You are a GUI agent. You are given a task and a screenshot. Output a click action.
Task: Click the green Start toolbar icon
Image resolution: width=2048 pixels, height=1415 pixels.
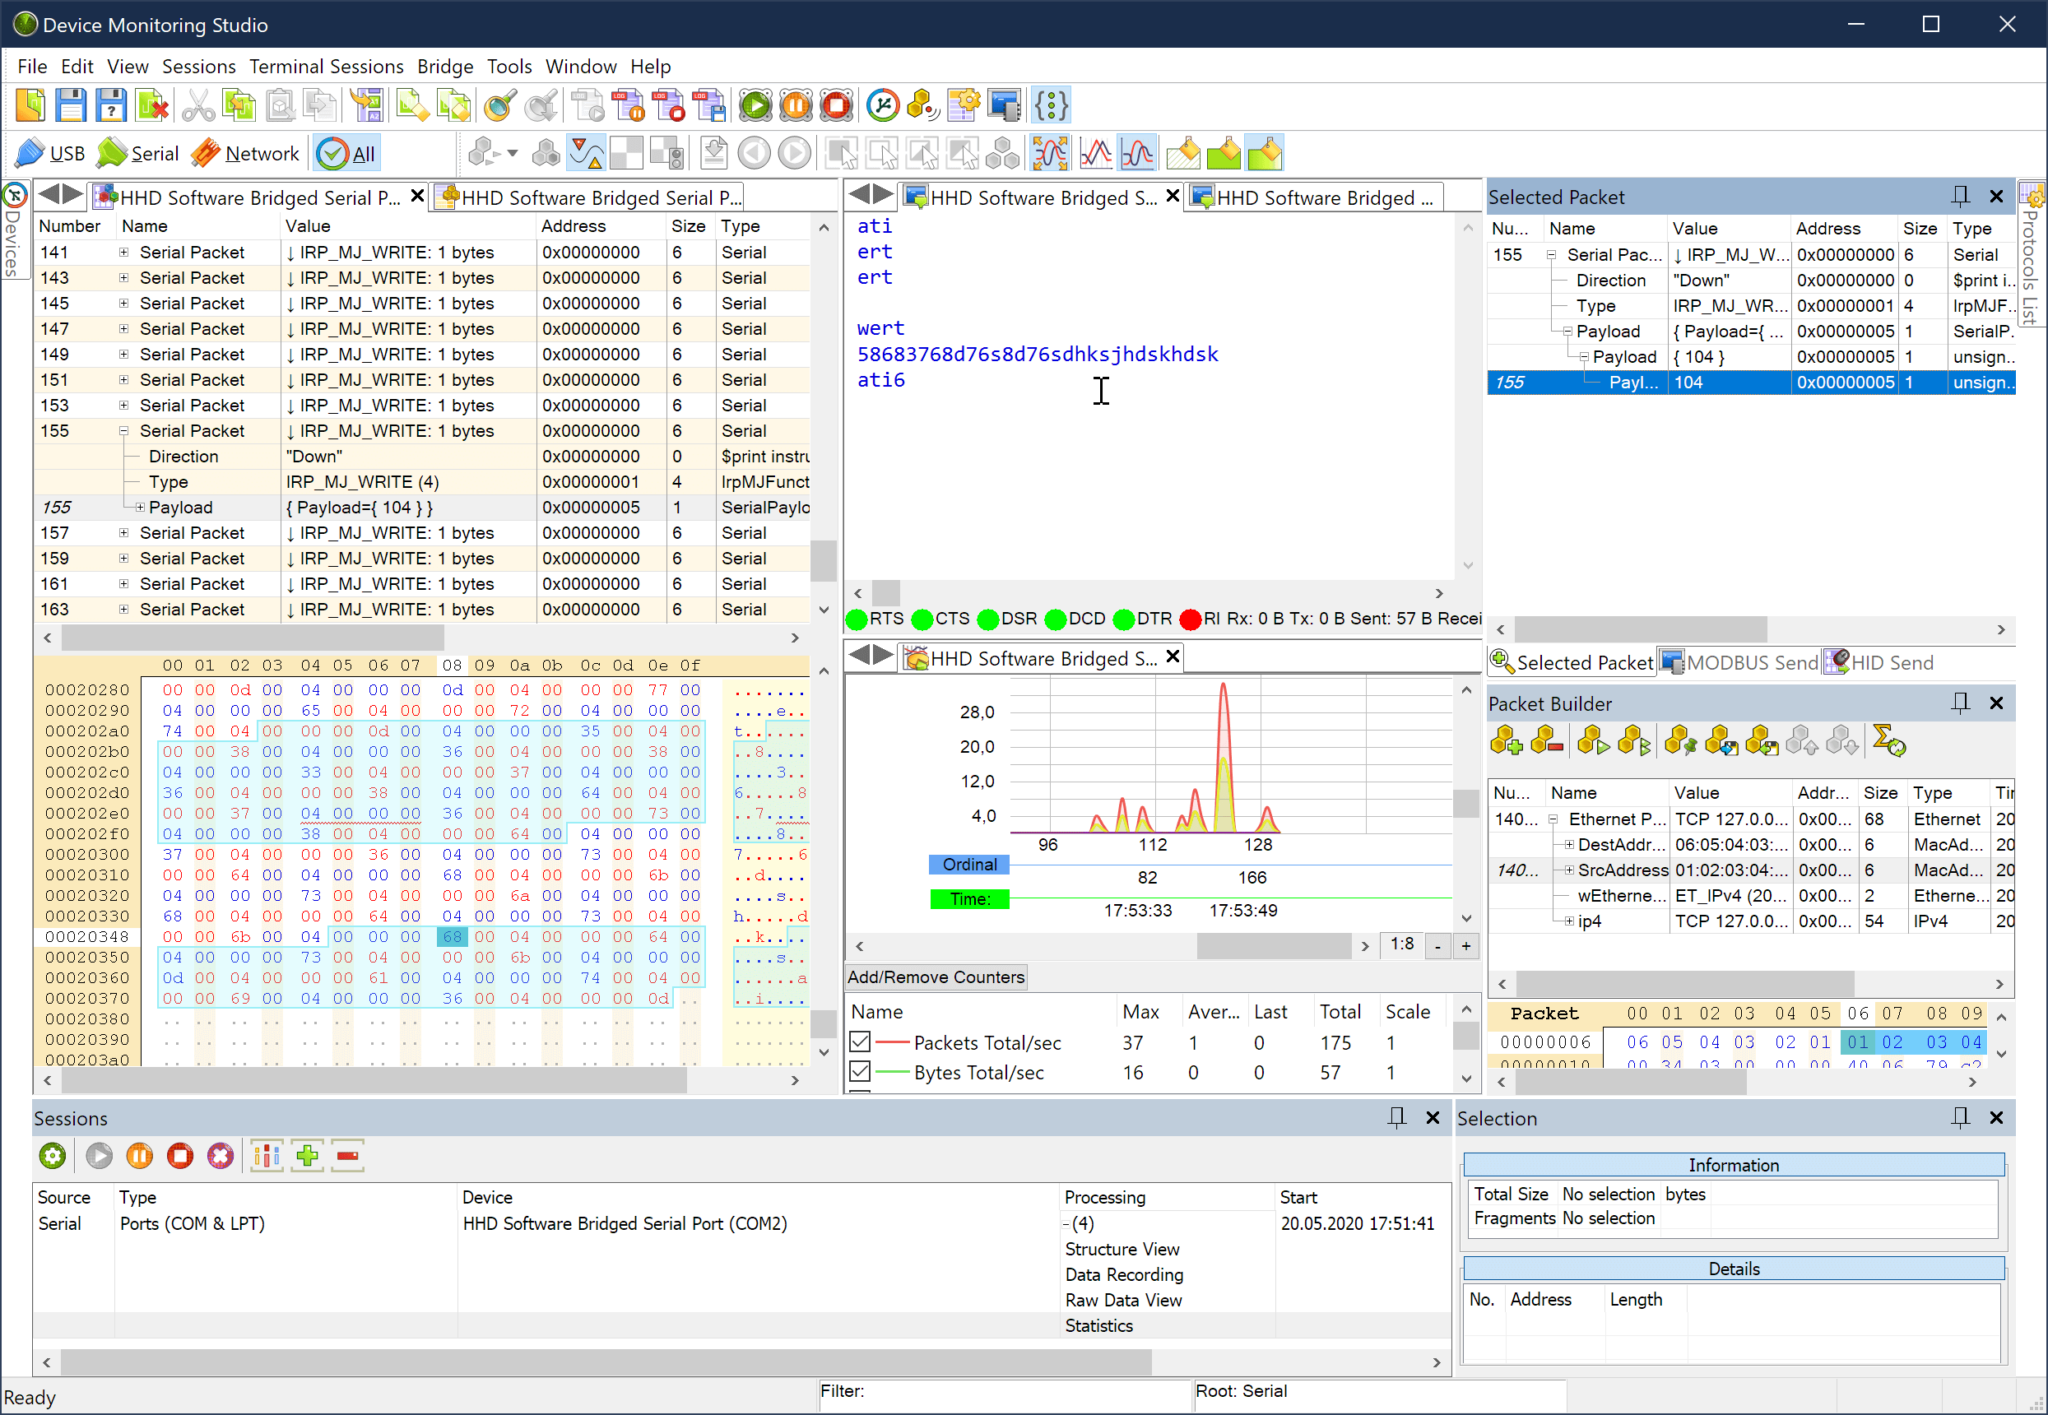tap(755, 105)
